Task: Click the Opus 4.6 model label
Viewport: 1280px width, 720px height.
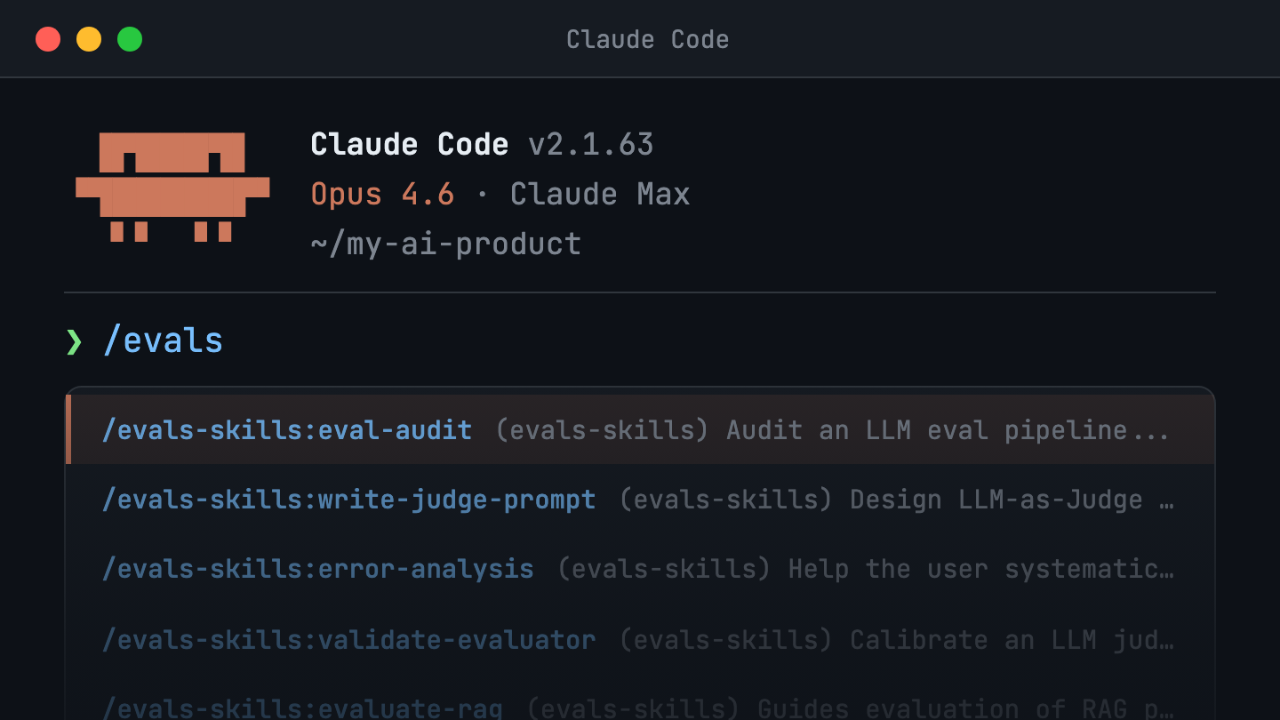Action: pyautogui.click(x=383, y=193)
